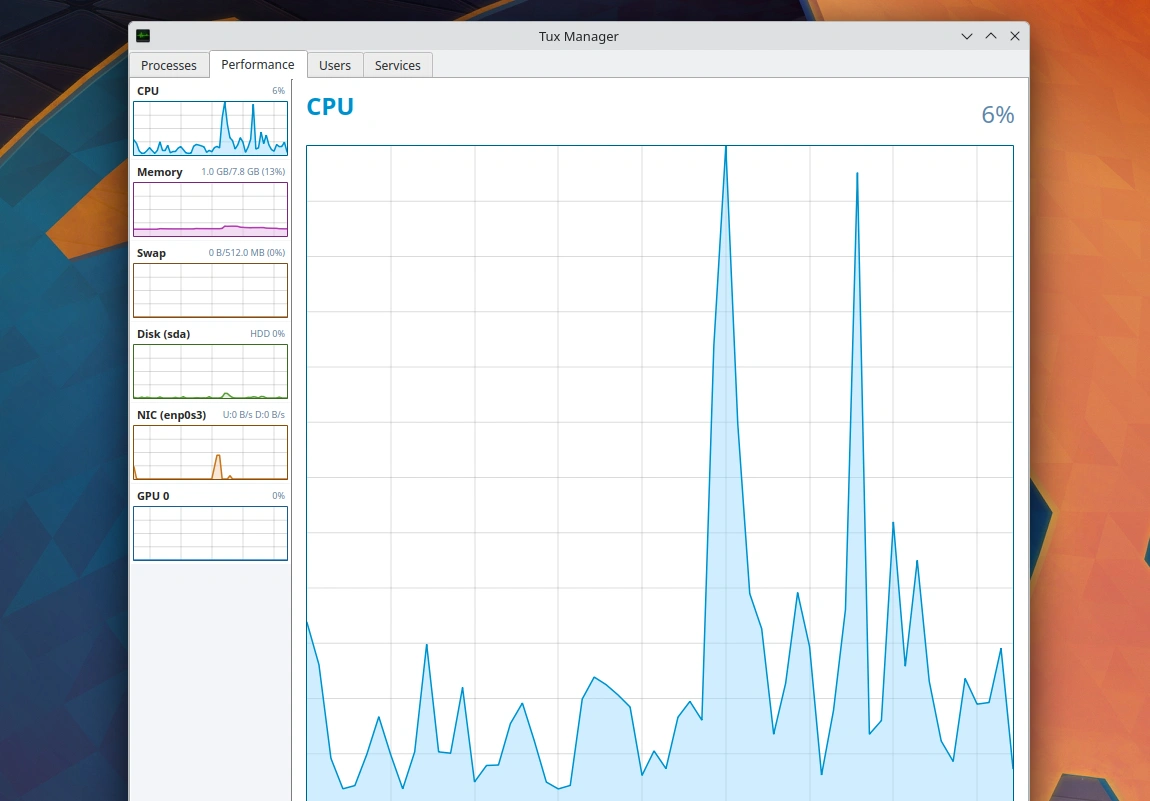Go to the Services tab

tap(397, 65)
